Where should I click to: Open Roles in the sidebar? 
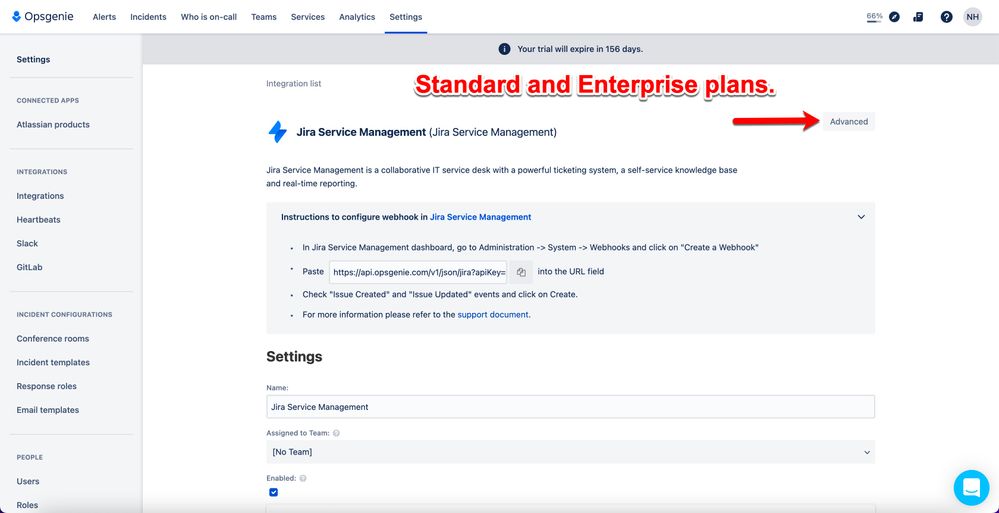[27, 505]
